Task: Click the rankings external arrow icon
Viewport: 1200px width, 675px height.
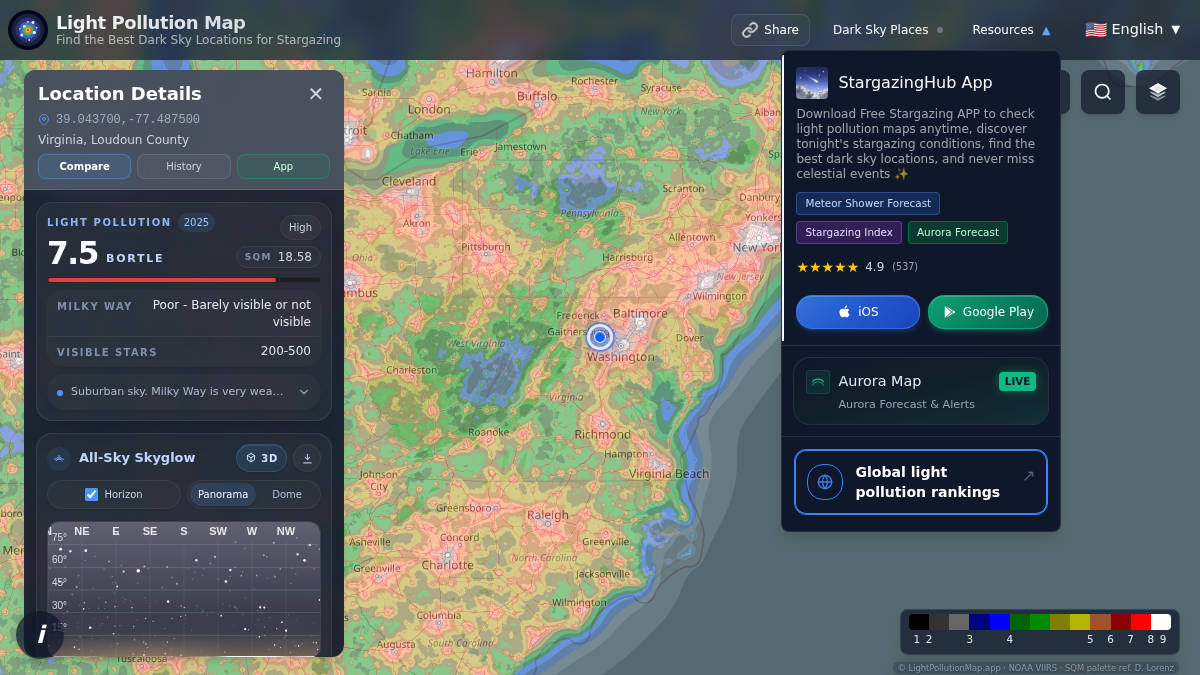Action: click(1028, 476)
